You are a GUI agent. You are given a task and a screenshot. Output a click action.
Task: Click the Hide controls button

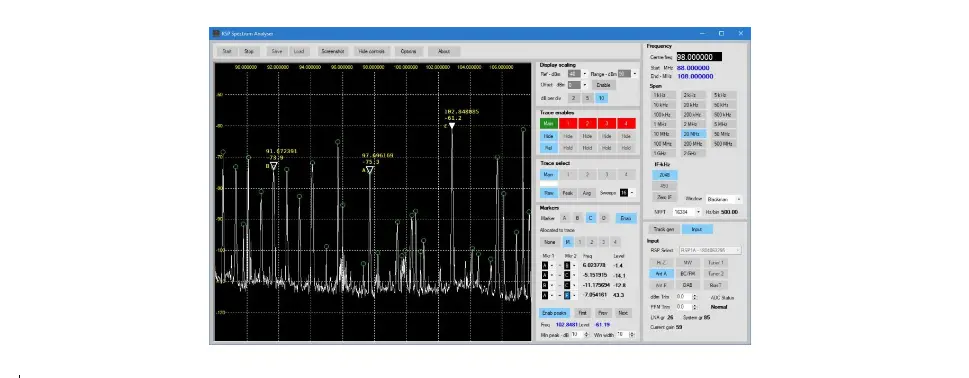pos(372,52)
